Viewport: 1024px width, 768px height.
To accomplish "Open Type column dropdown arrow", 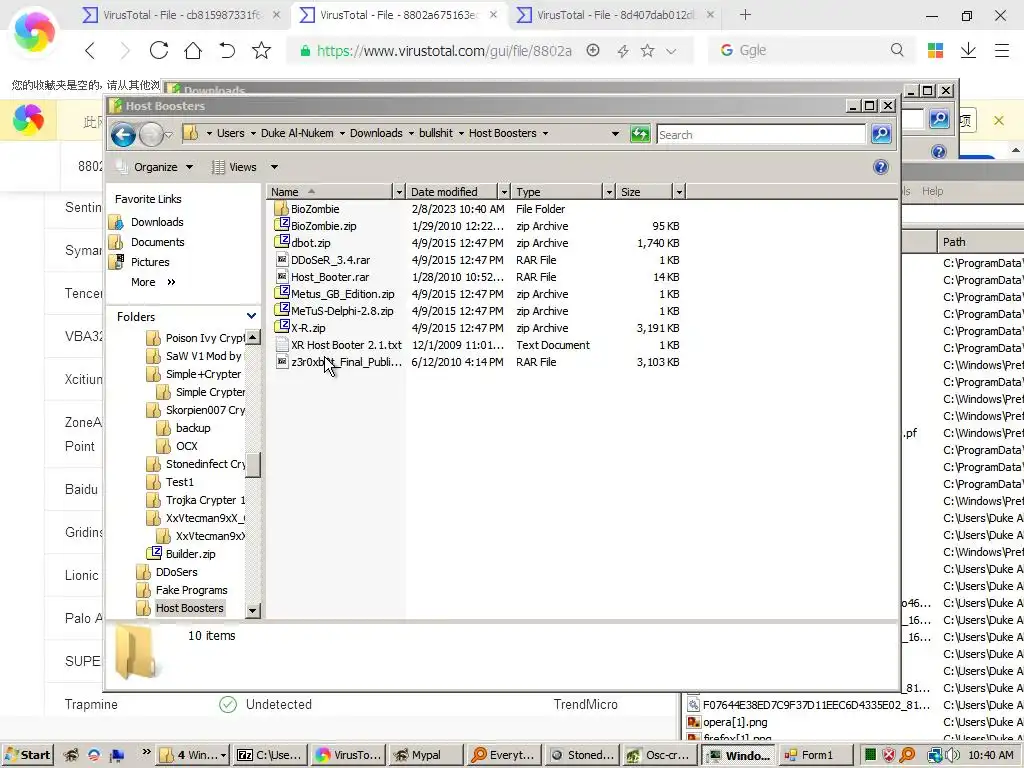I will click(x=609, y=192).
